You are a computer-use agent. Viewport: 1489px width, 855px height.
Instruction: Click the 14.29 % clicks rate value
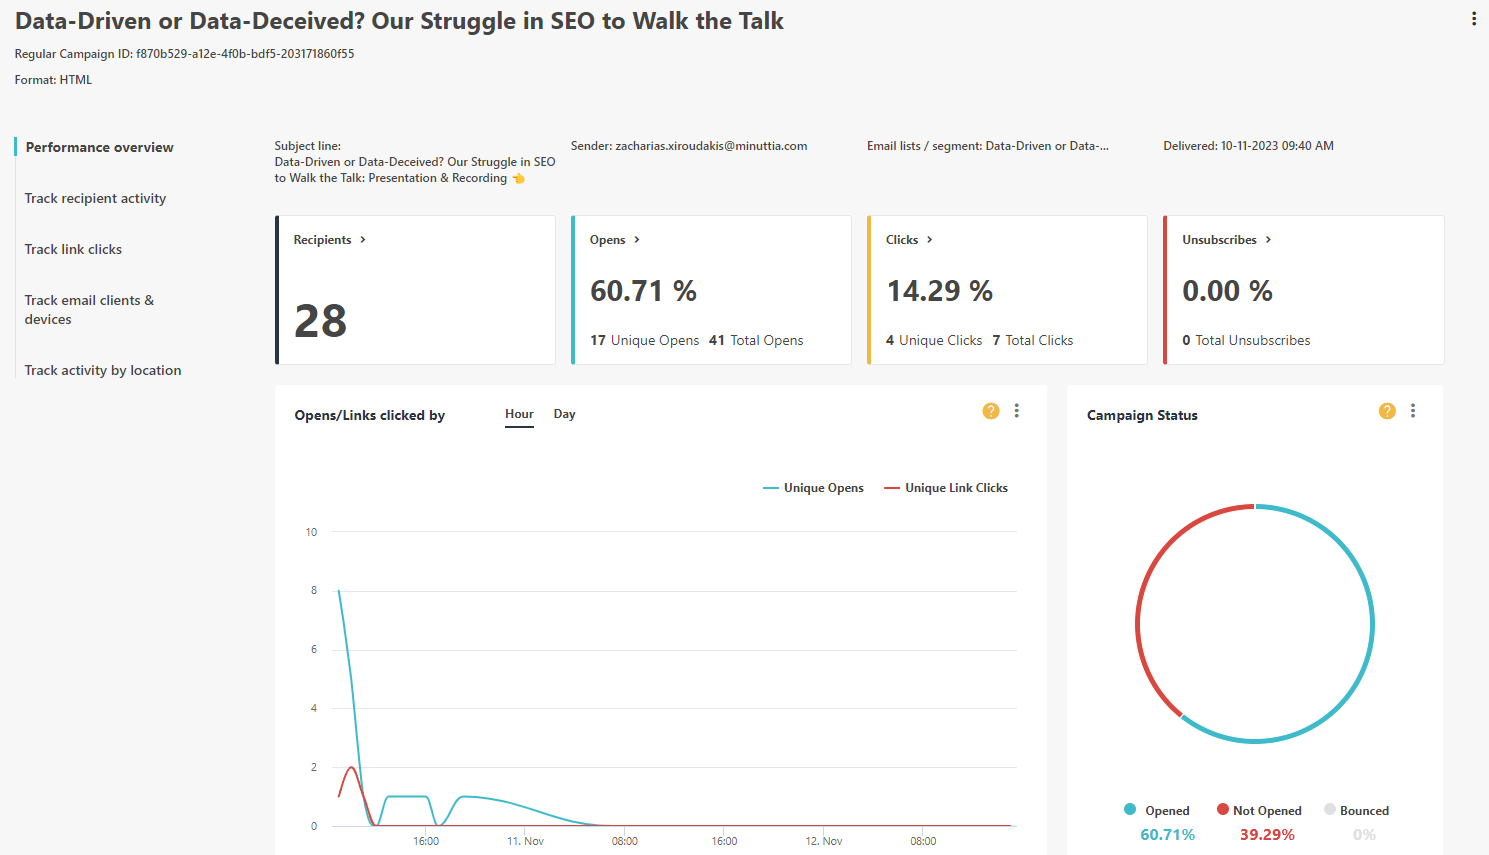click(939, 291)
